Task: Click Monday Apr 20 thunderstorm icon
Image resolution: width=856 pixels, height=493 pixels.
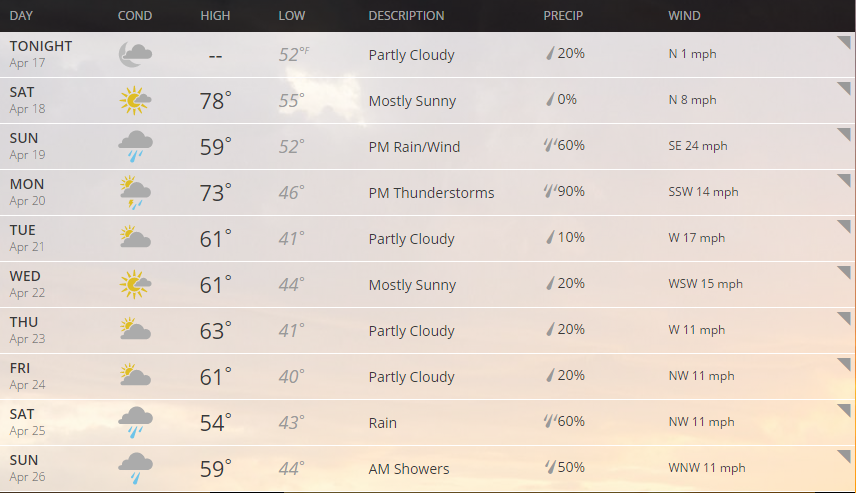Action: pos(135,193)
